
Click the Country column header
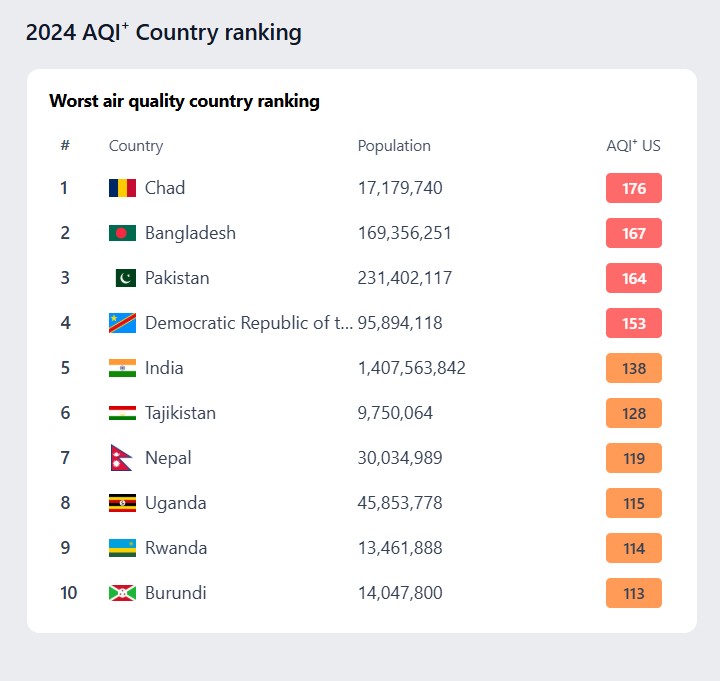pos(136,146)
